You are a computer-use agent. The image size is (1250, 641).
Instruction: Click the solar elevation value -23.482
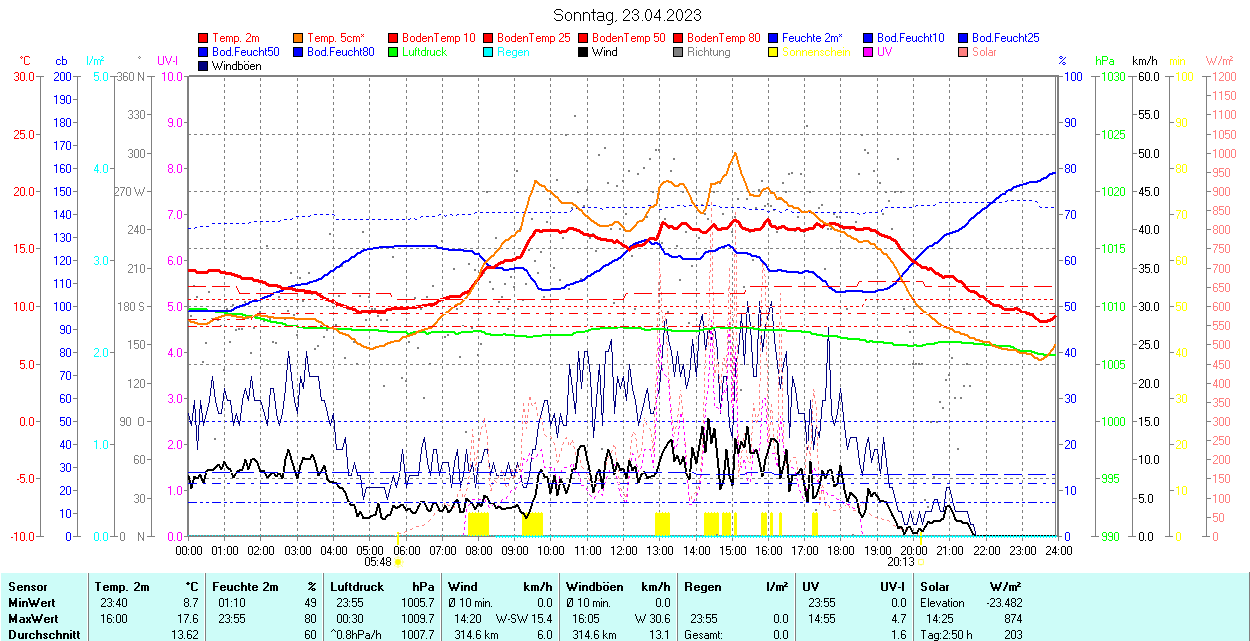click(1003, 603)
